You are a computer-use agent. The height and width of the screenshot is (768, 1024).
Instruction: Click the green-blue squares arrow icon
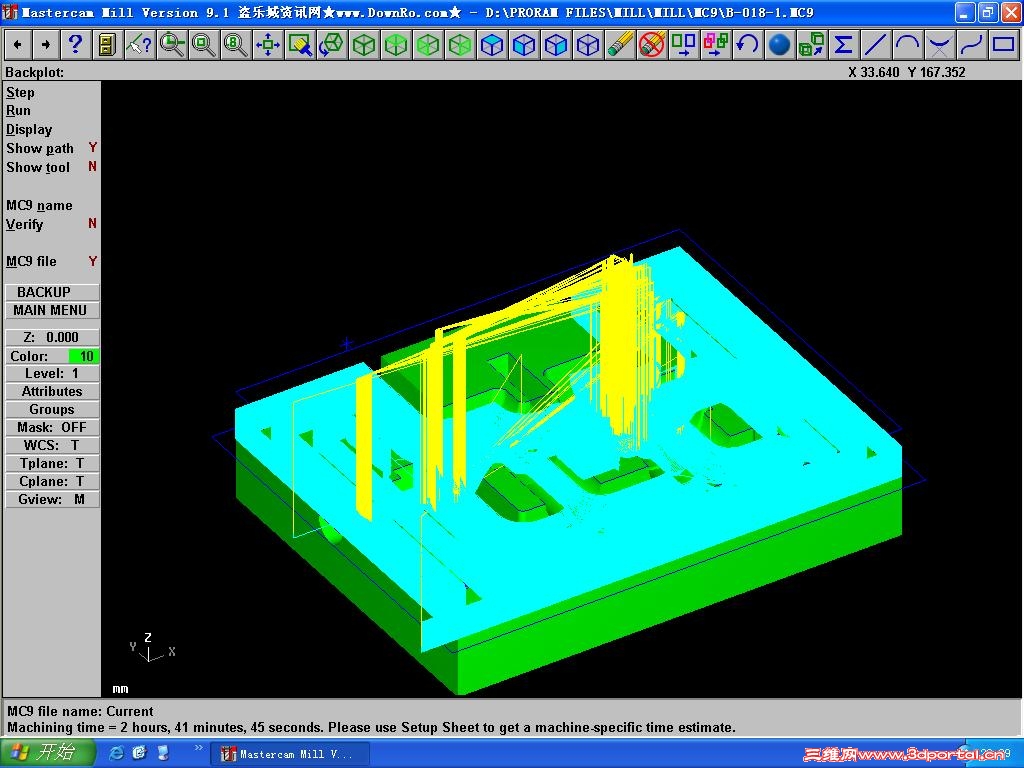click(684, 45)
